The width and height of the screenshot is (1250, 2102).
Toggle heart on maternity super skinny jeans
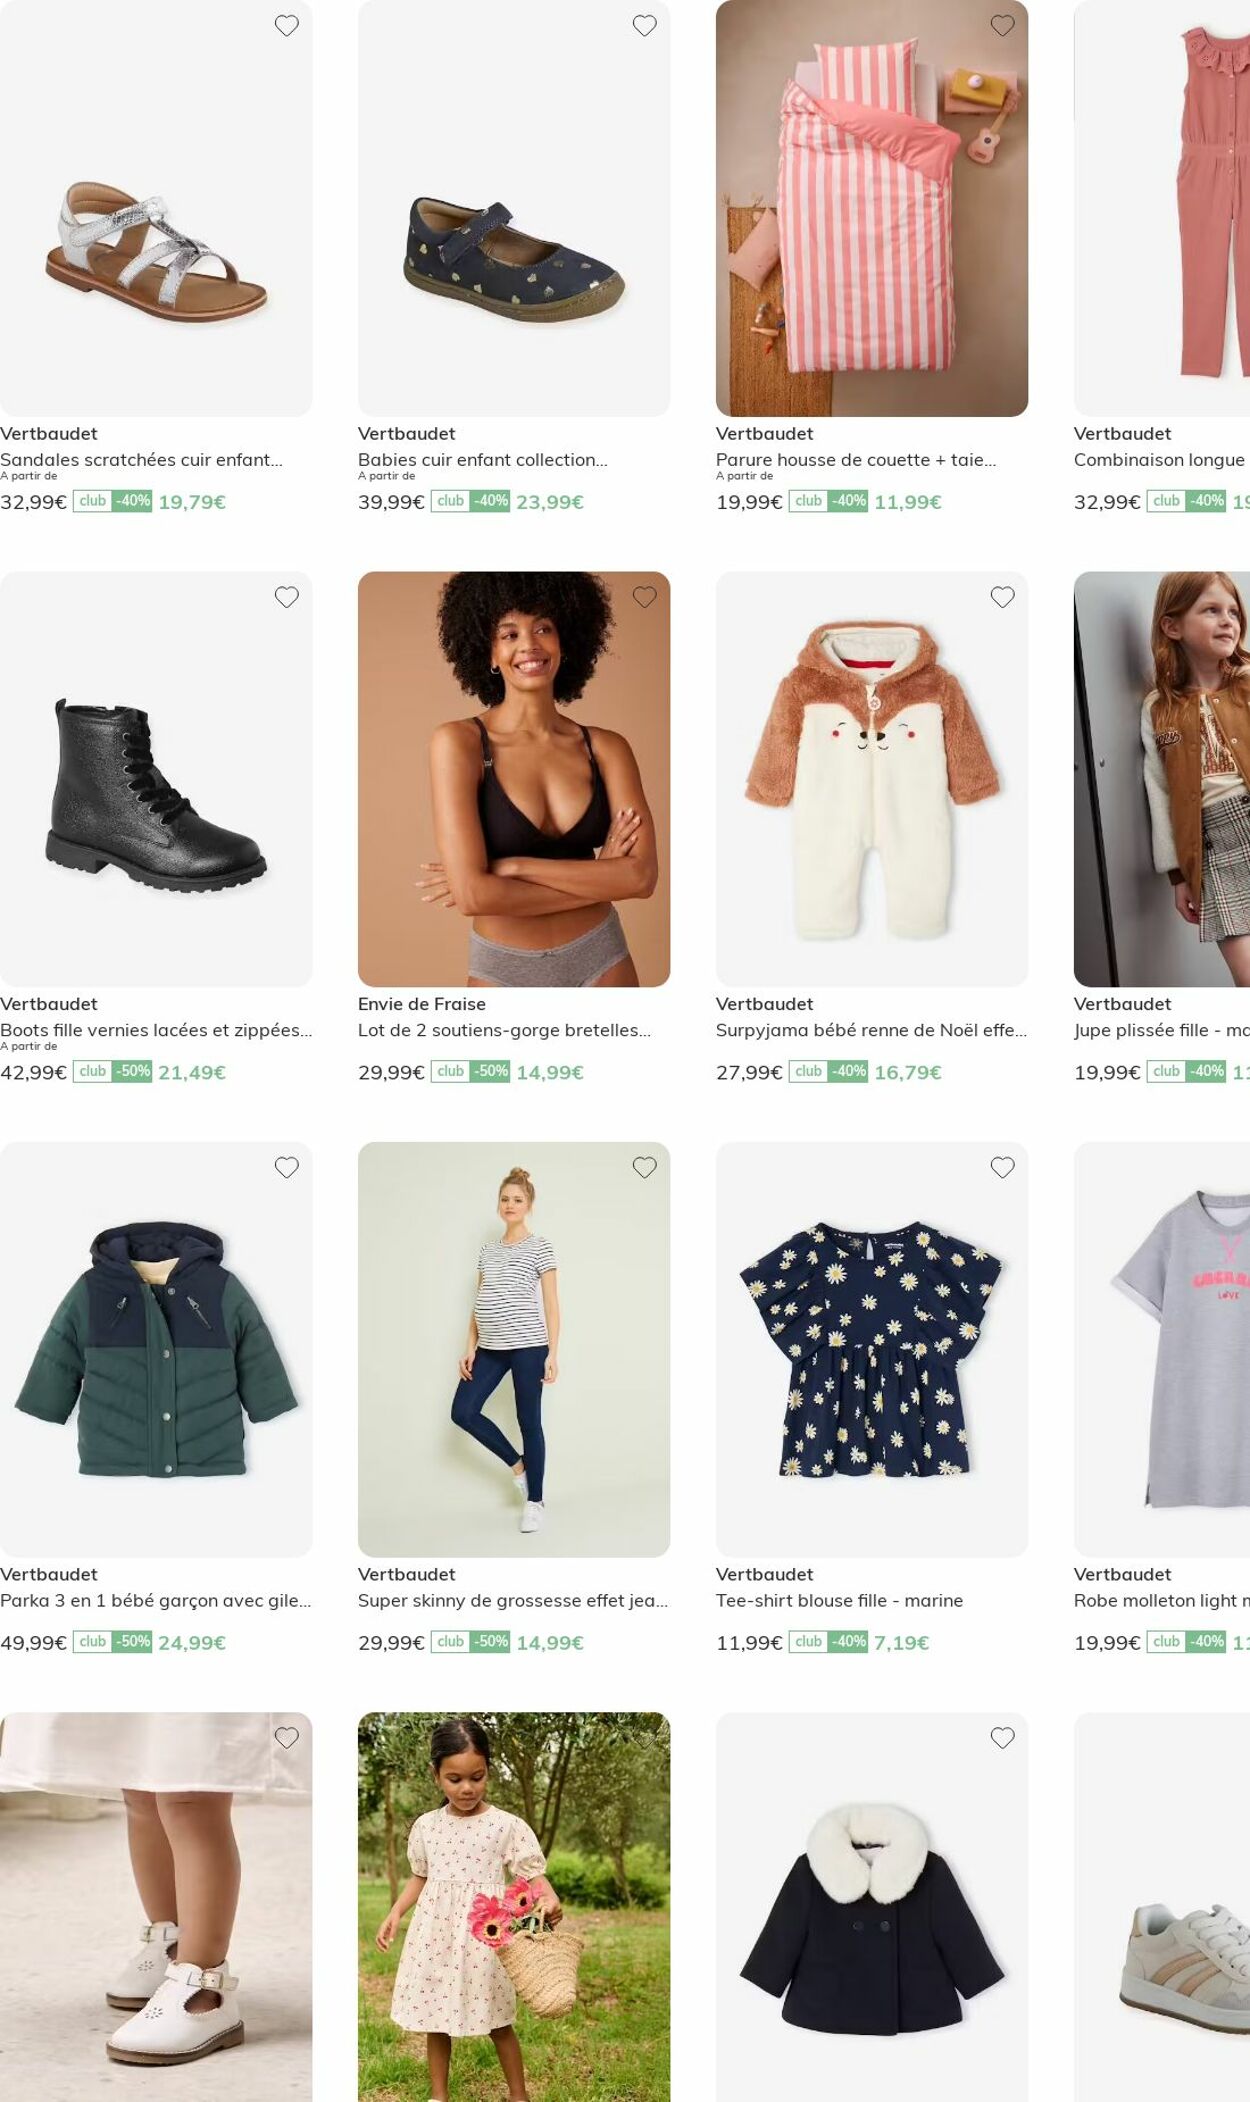coord(644,1167)
